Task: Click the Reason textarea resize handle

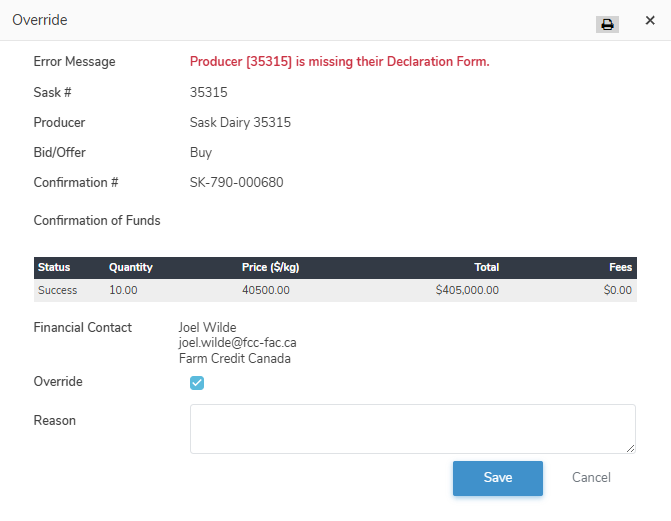Action: point(630,448)
